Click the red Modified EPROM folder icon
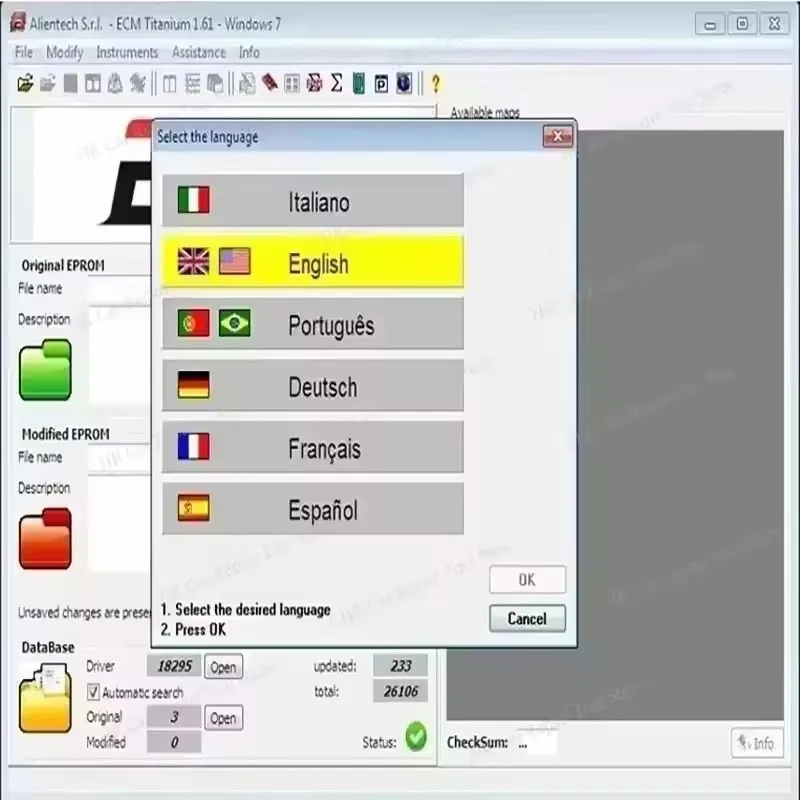The width and height of the screenshot is (800, 800). tap(43, 540)
